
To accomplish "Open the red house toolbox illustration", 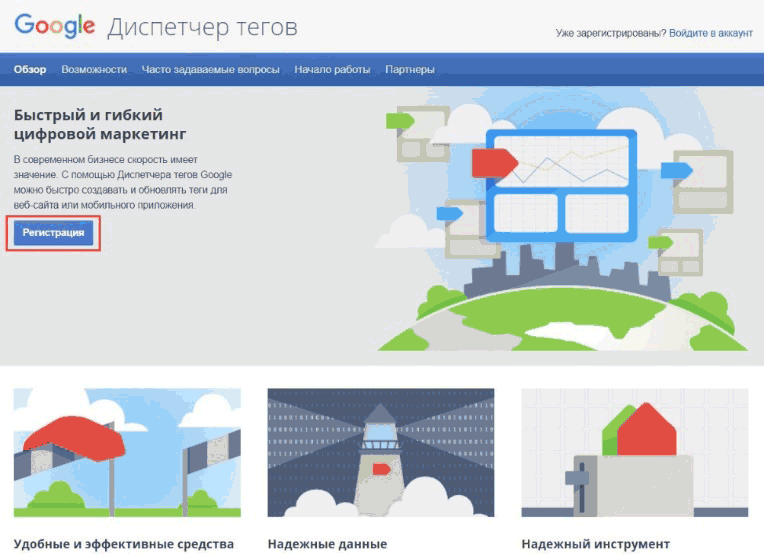I will click(x=635, y=452).
